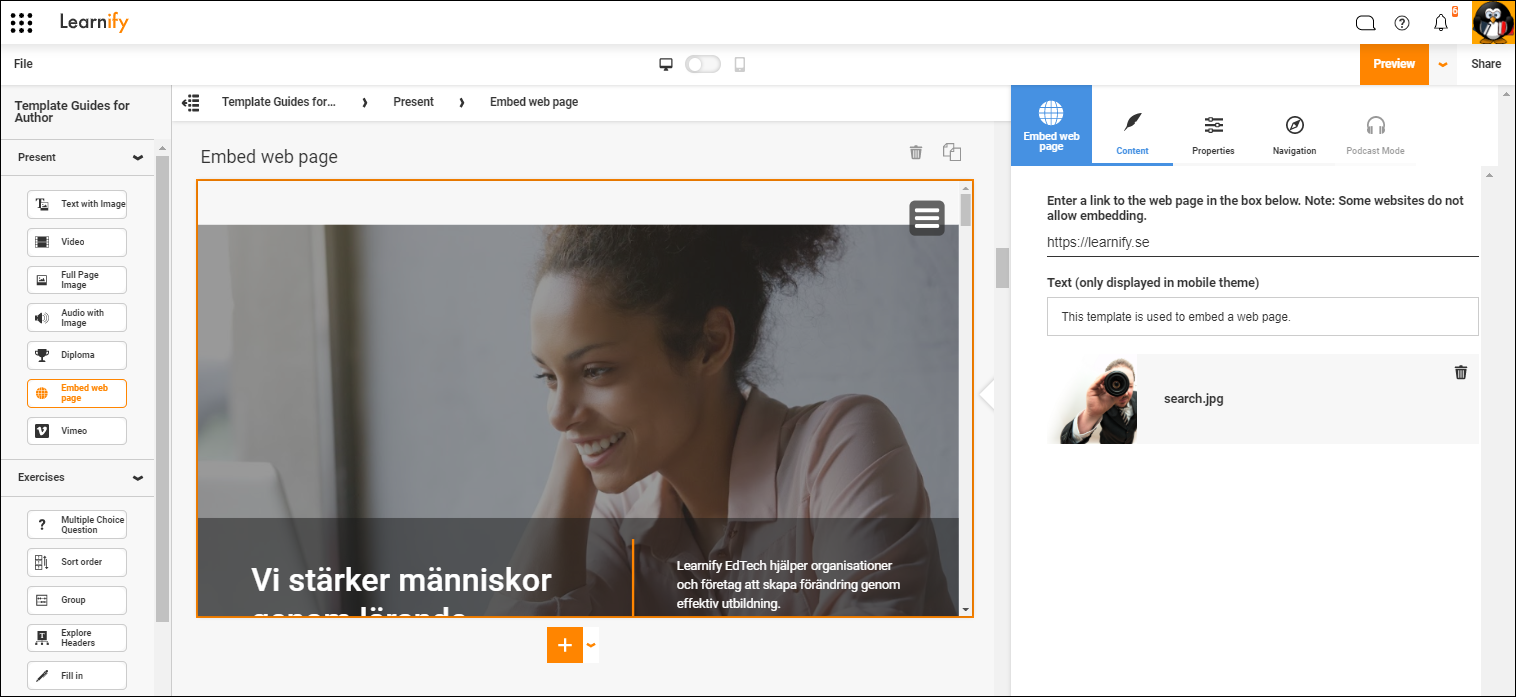The height and width of the screenshot is (697, 1516).
Task: Duplicate the Embed web page slide
Action: click(952, 152)
